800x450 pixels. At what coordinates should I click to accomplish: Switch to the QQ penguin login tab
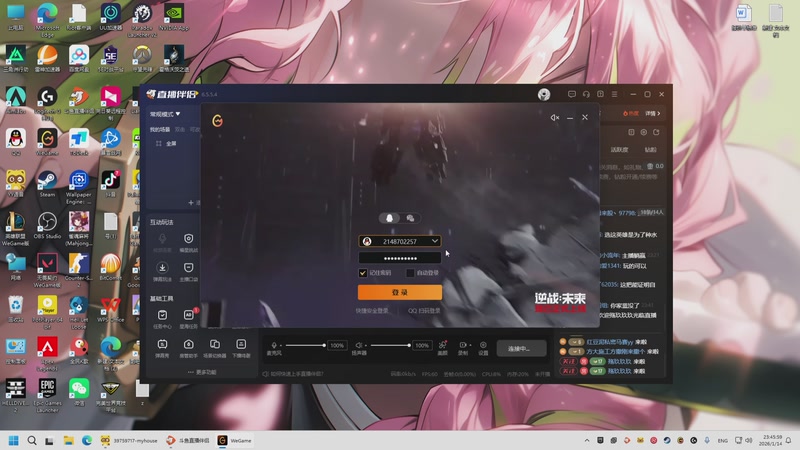389,218
